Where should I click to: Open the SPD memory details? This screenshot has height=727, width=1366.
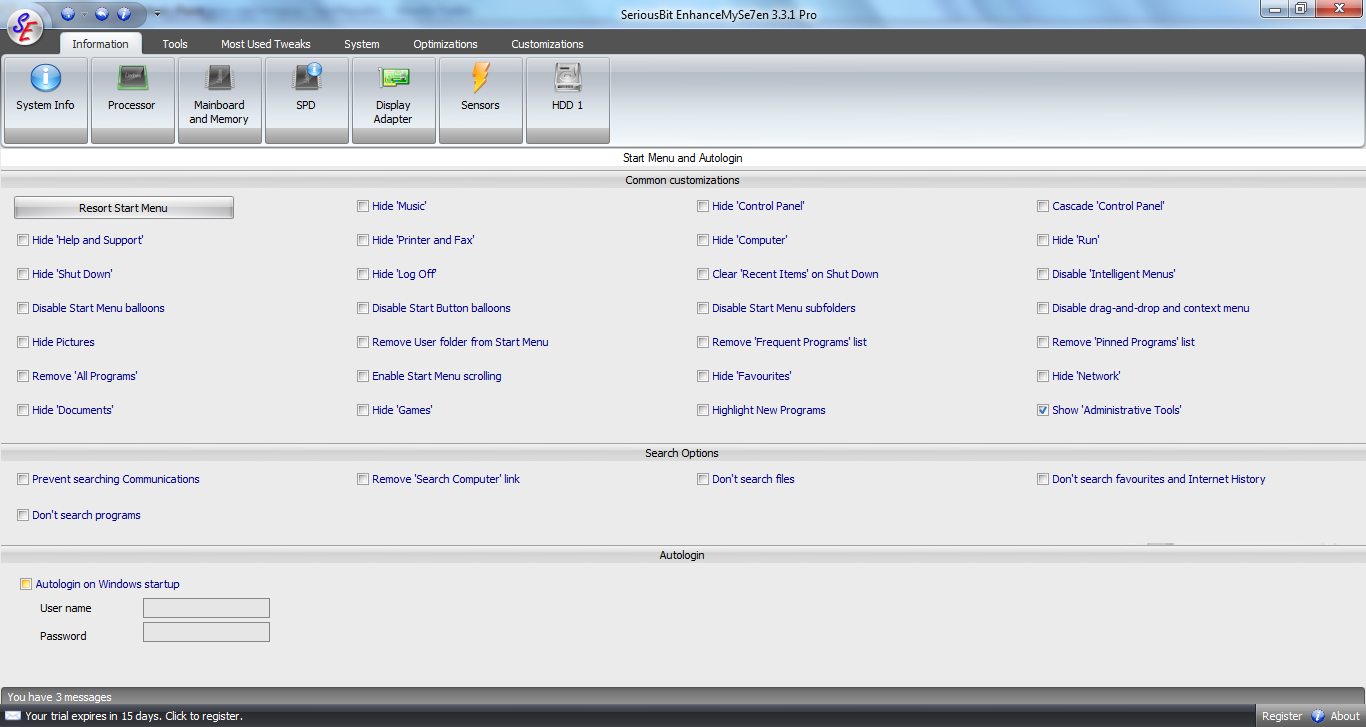[306, 100]
